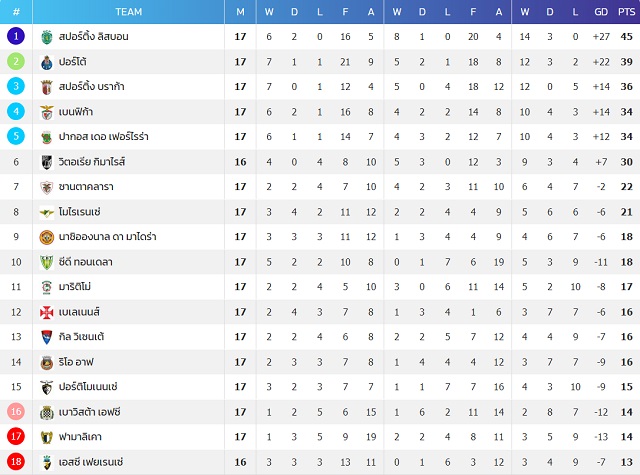Click the Belenenses red cross crest
The image size is (640, 475).
tap(47, 313)
